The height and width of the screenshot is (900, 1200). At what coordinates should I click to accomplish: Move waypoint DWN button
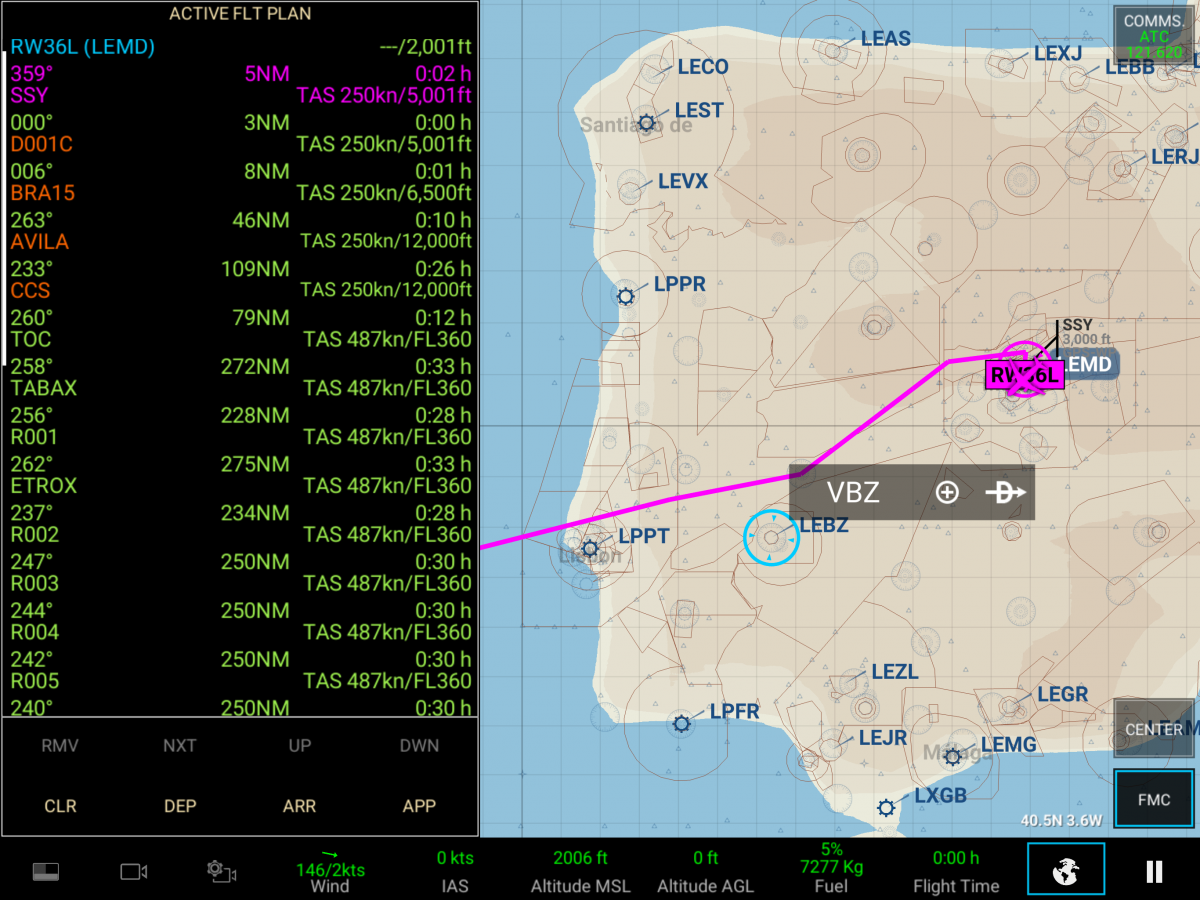coord(419,746)
